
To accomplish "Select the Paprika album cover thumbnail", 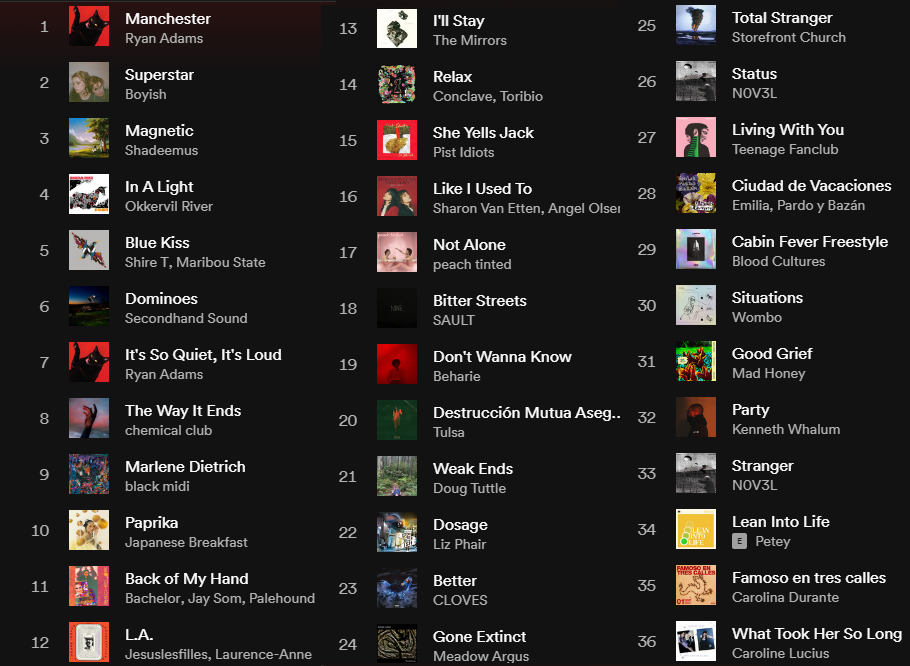I will coord(89,531).
